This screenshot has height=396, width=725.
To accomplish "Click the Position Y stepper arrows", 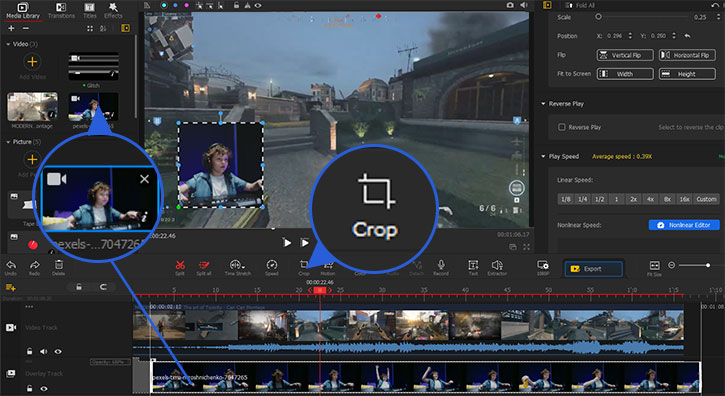I will [x=674, y=36].
